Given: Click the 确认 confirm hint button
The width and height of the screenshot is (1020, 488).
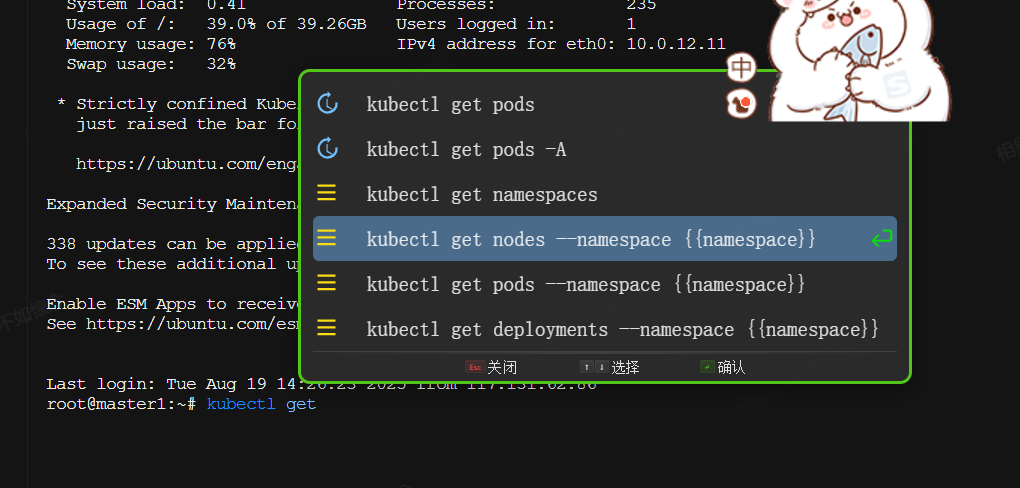Looking at the screenshot, I should point(723,367).
